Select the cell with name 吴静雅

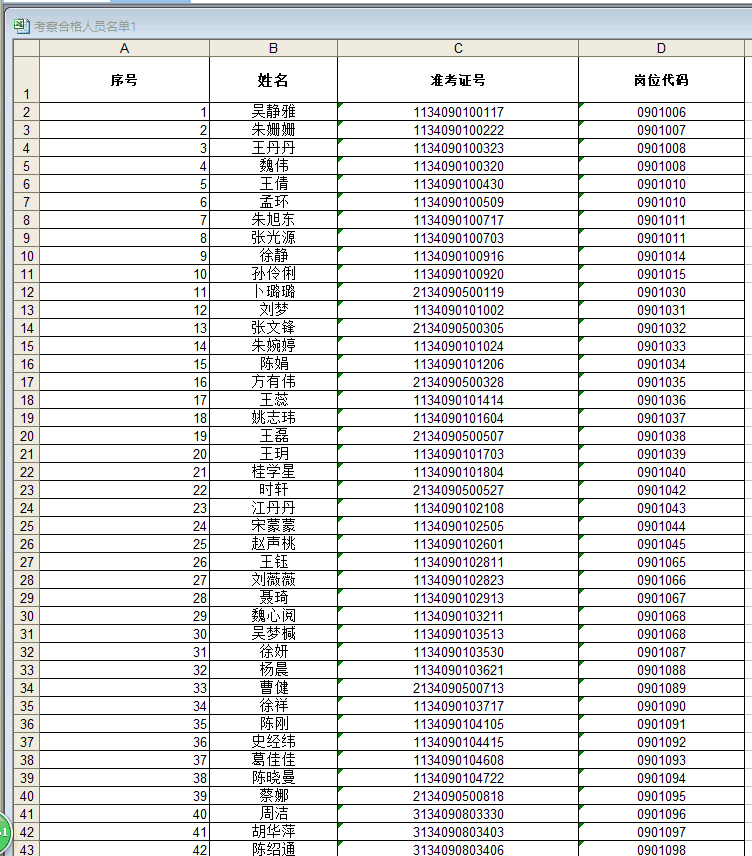(x=274, y=112)
